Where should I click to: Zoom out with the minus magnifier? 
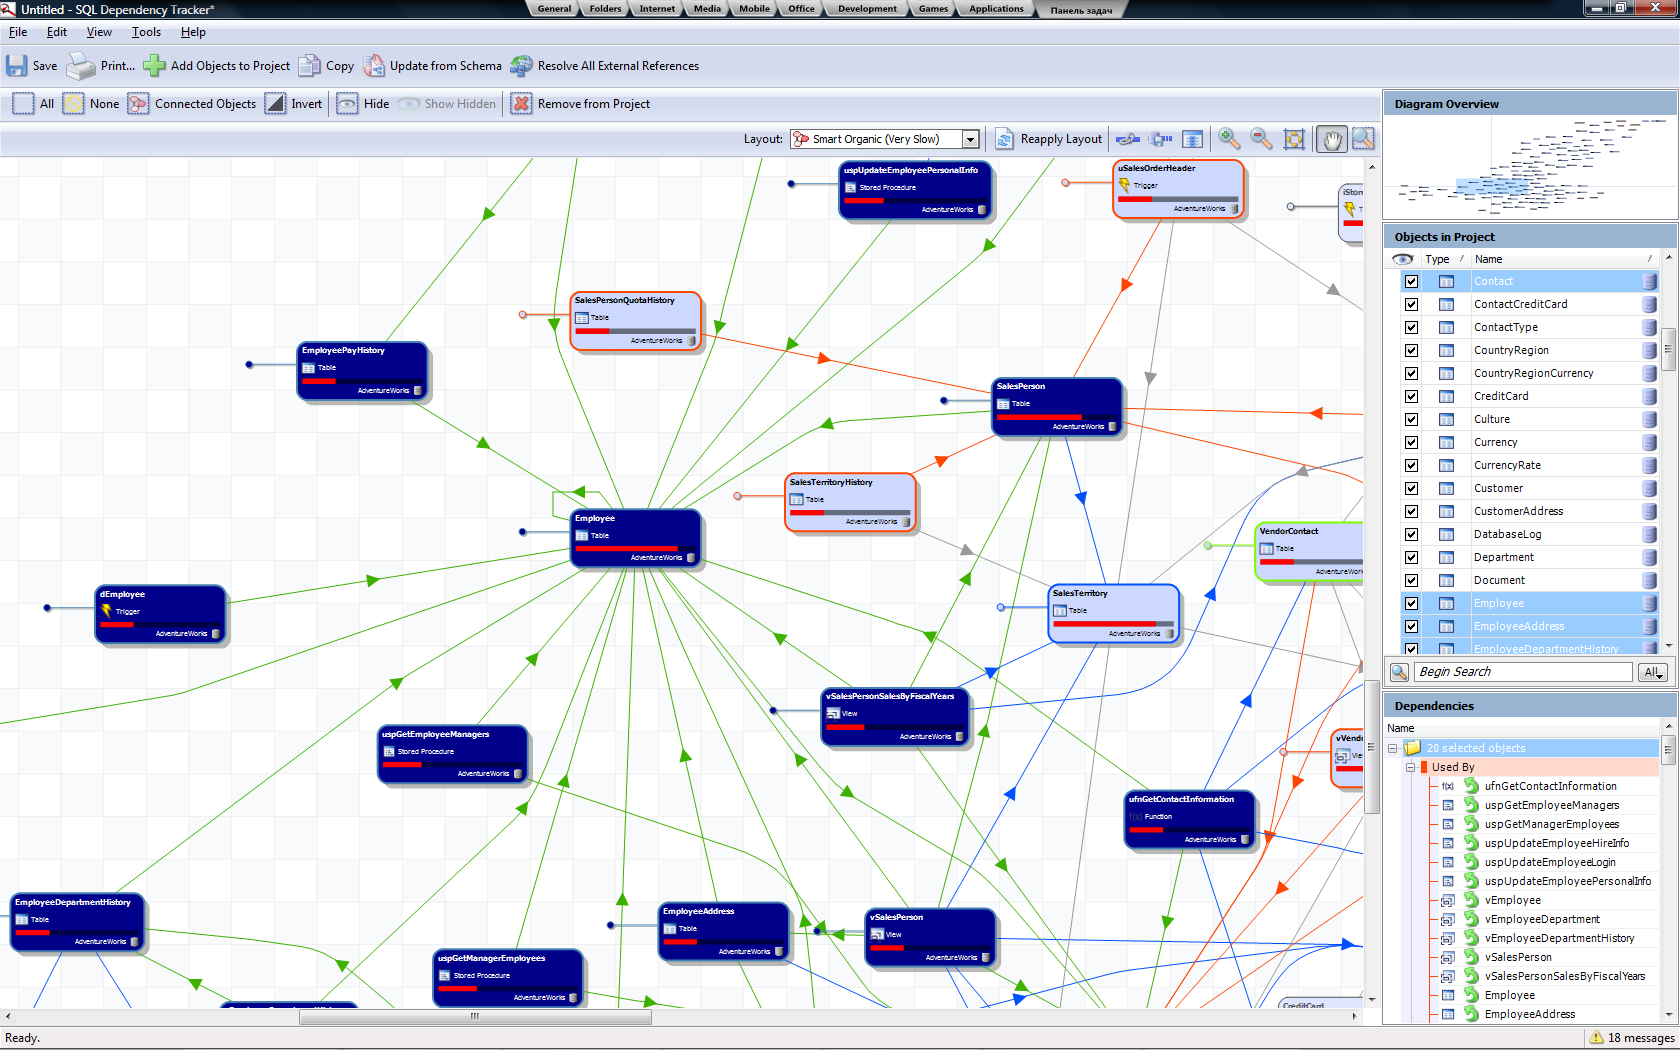point(1261,139)
